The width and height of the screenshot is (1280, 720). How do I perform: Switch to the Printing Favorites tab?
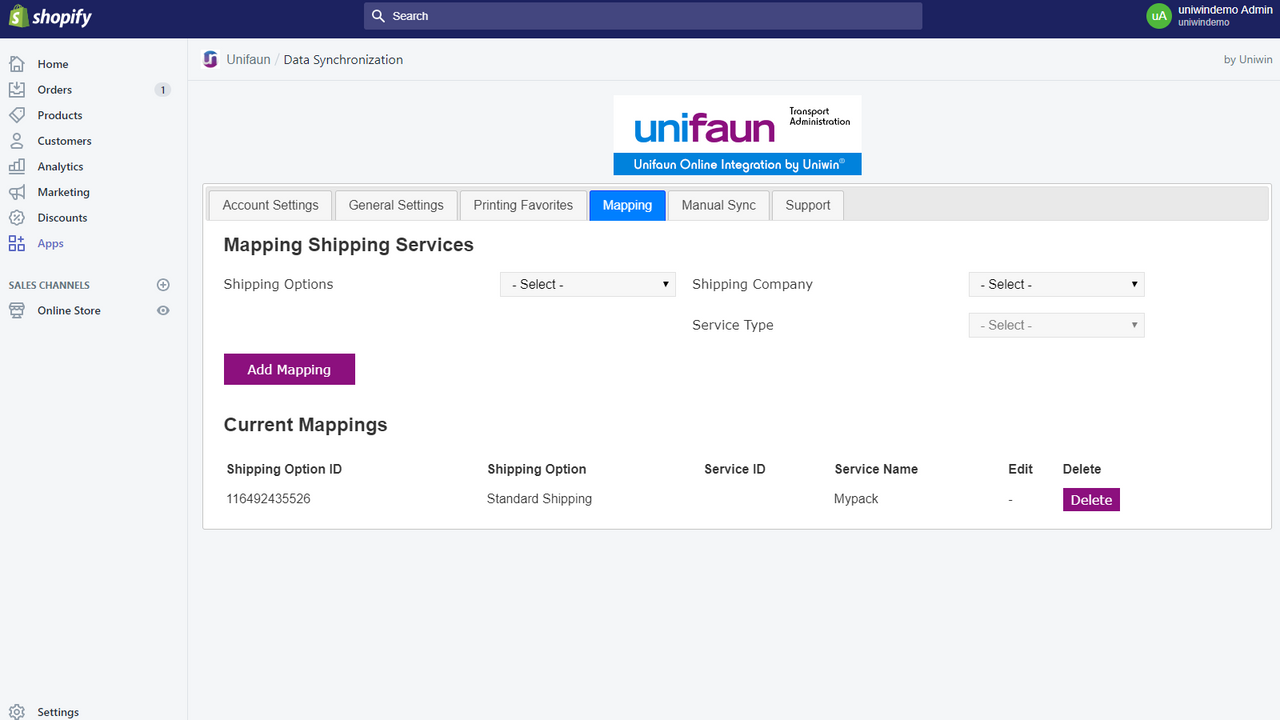click(523, 205)
